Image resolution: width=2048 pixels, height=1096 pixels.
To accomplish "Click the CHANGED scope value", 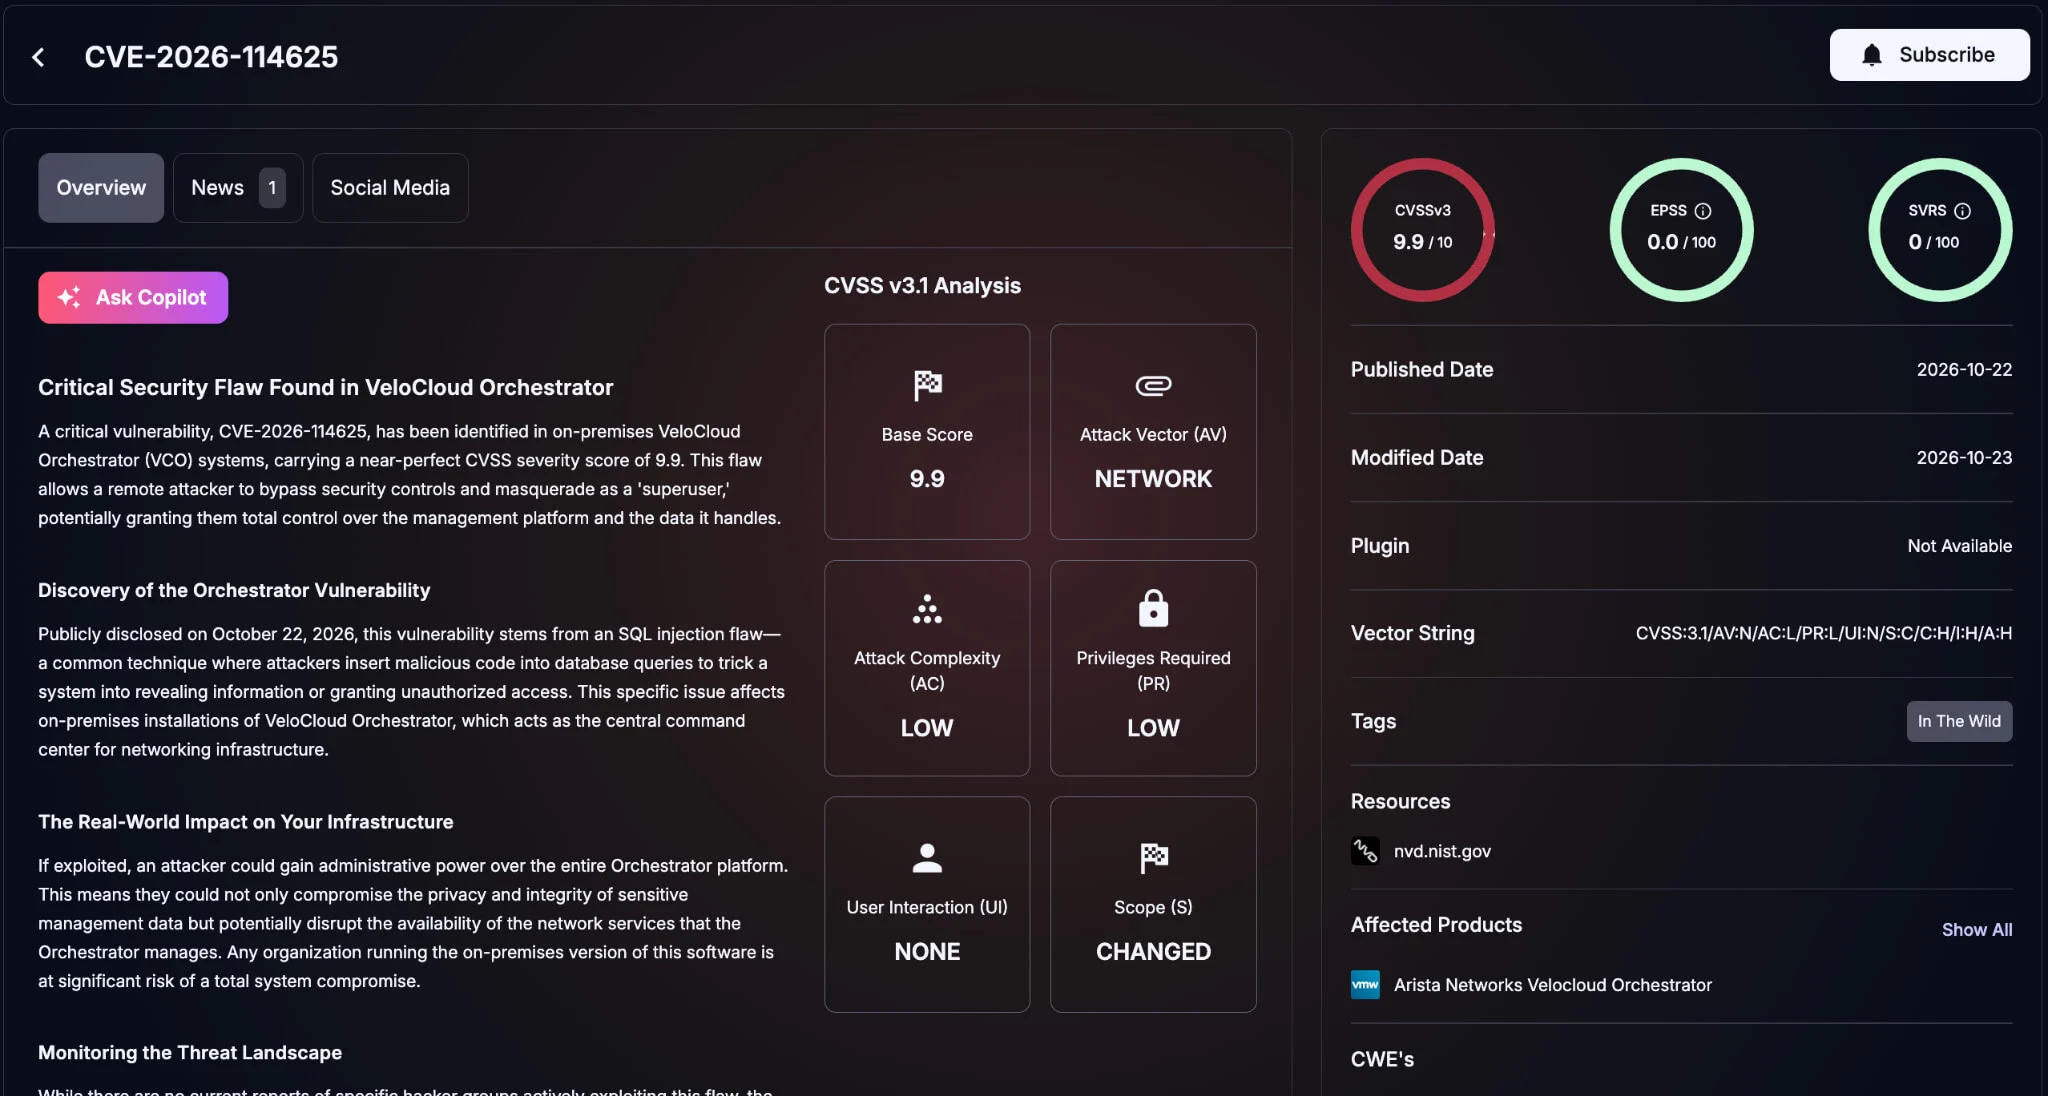I will [1153, 952].
